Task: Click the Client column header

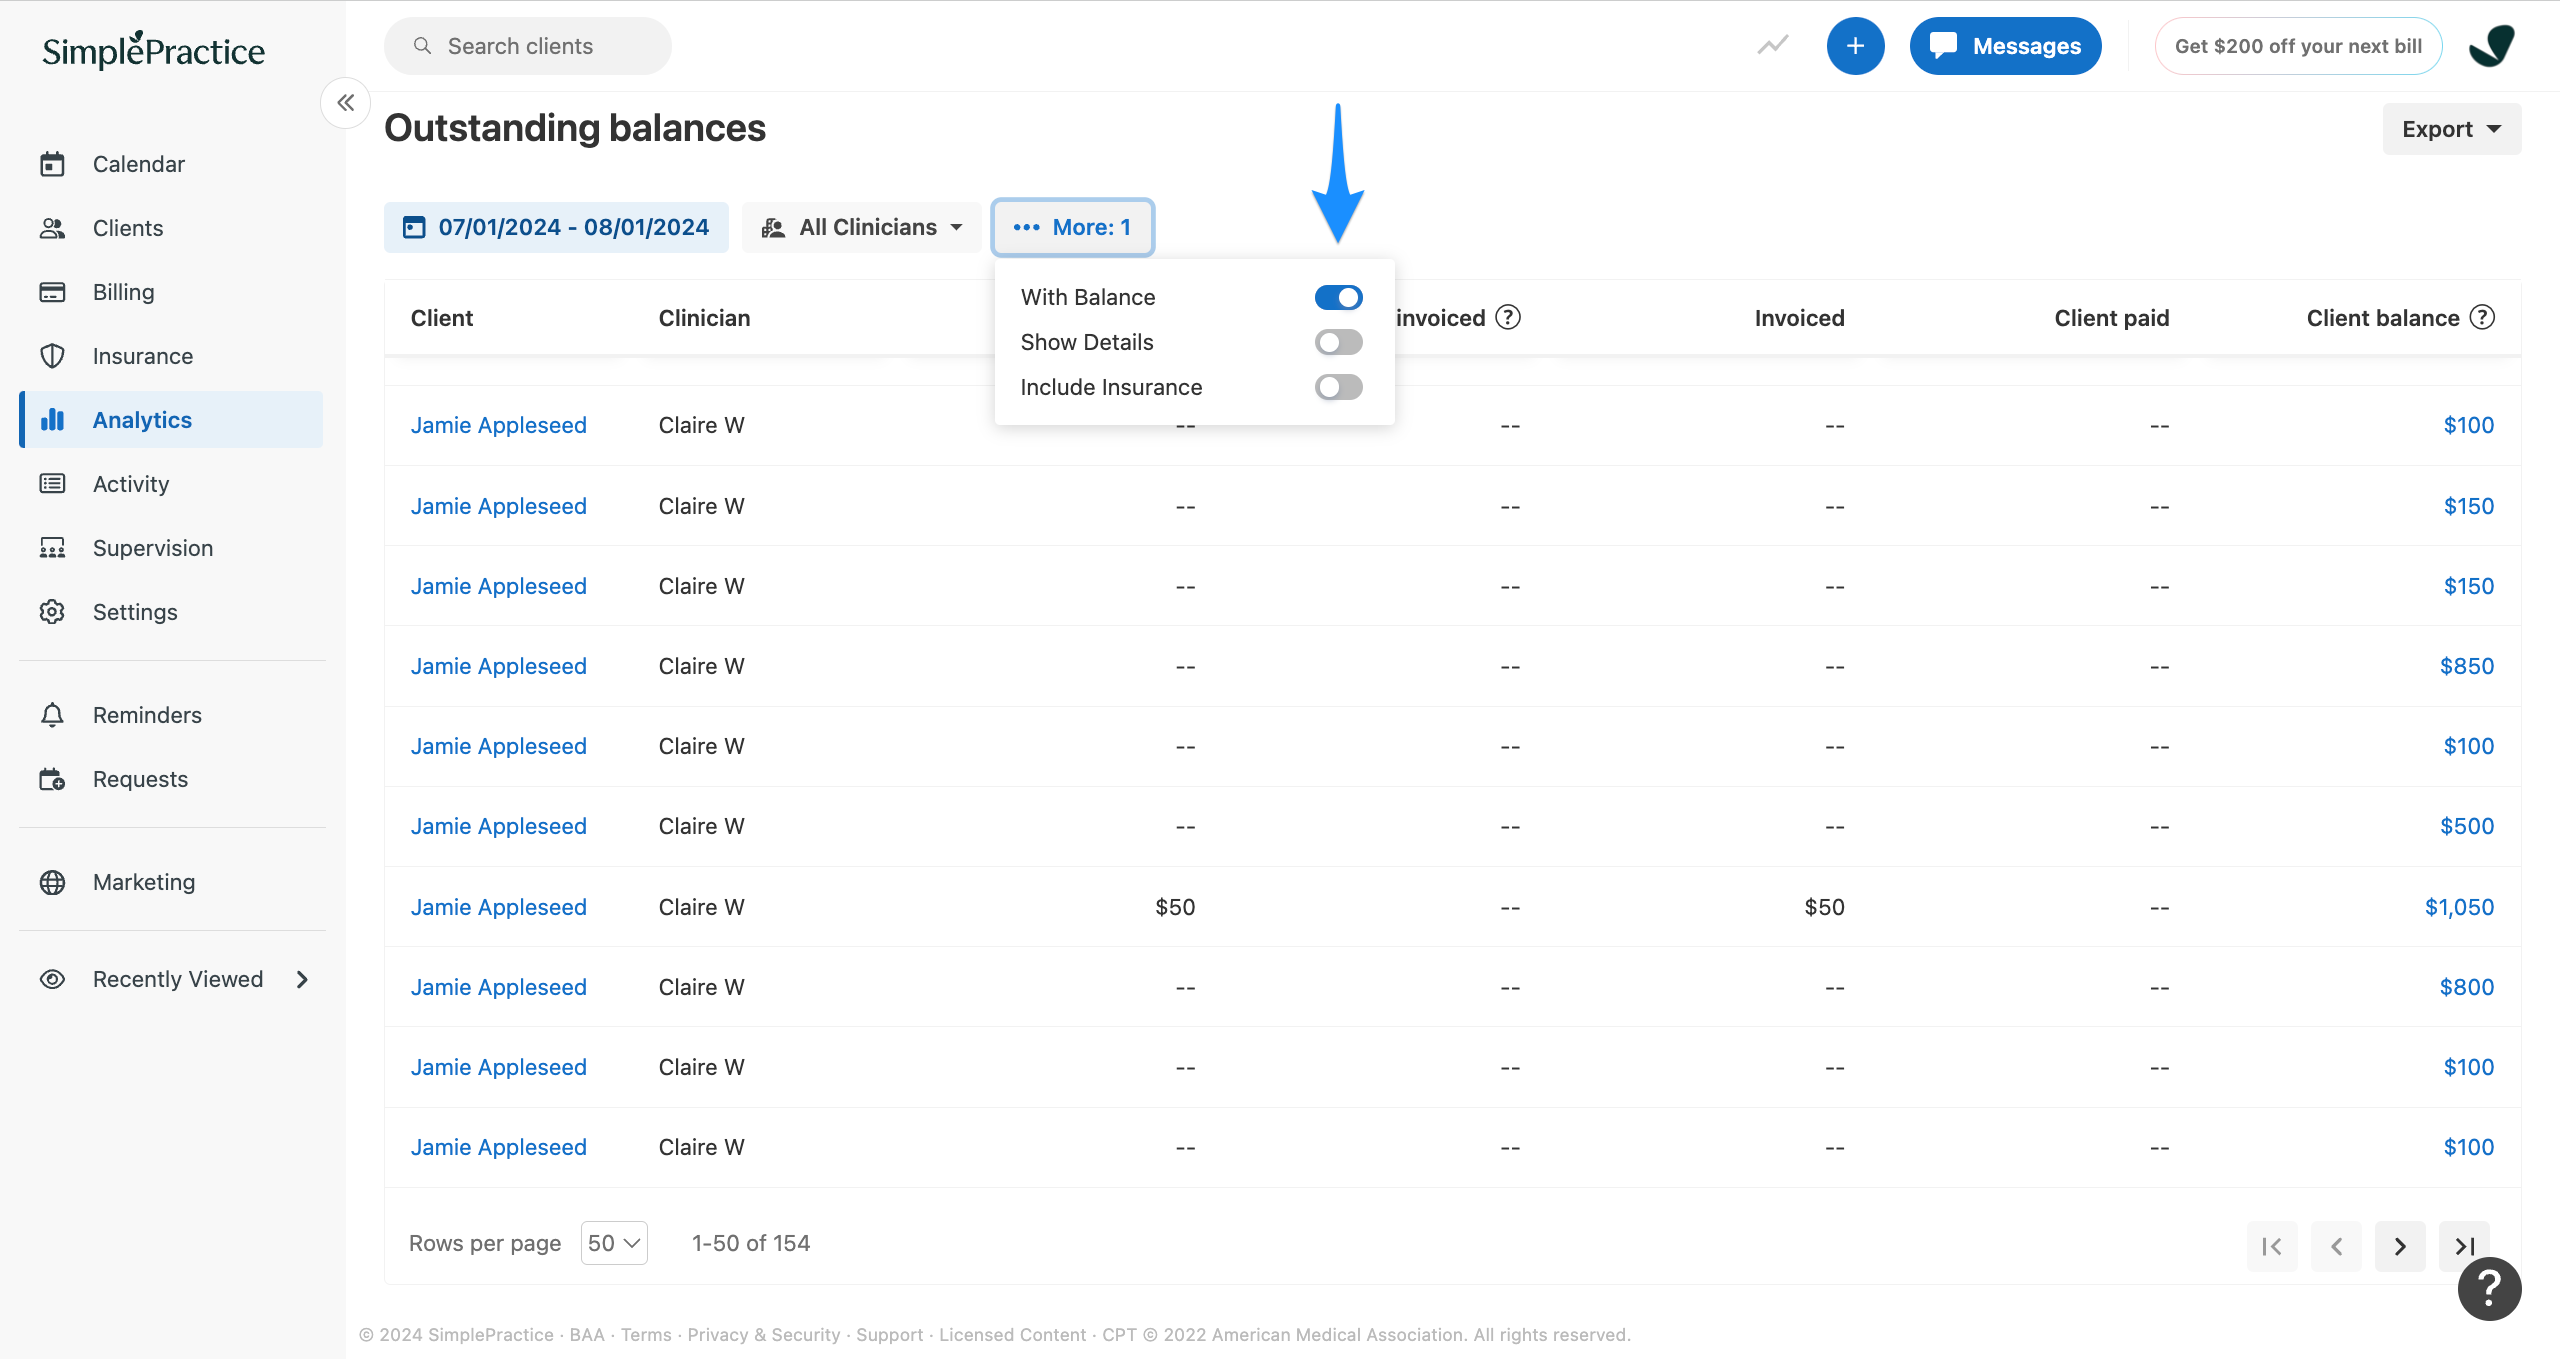Action: [x=442, y=318]
